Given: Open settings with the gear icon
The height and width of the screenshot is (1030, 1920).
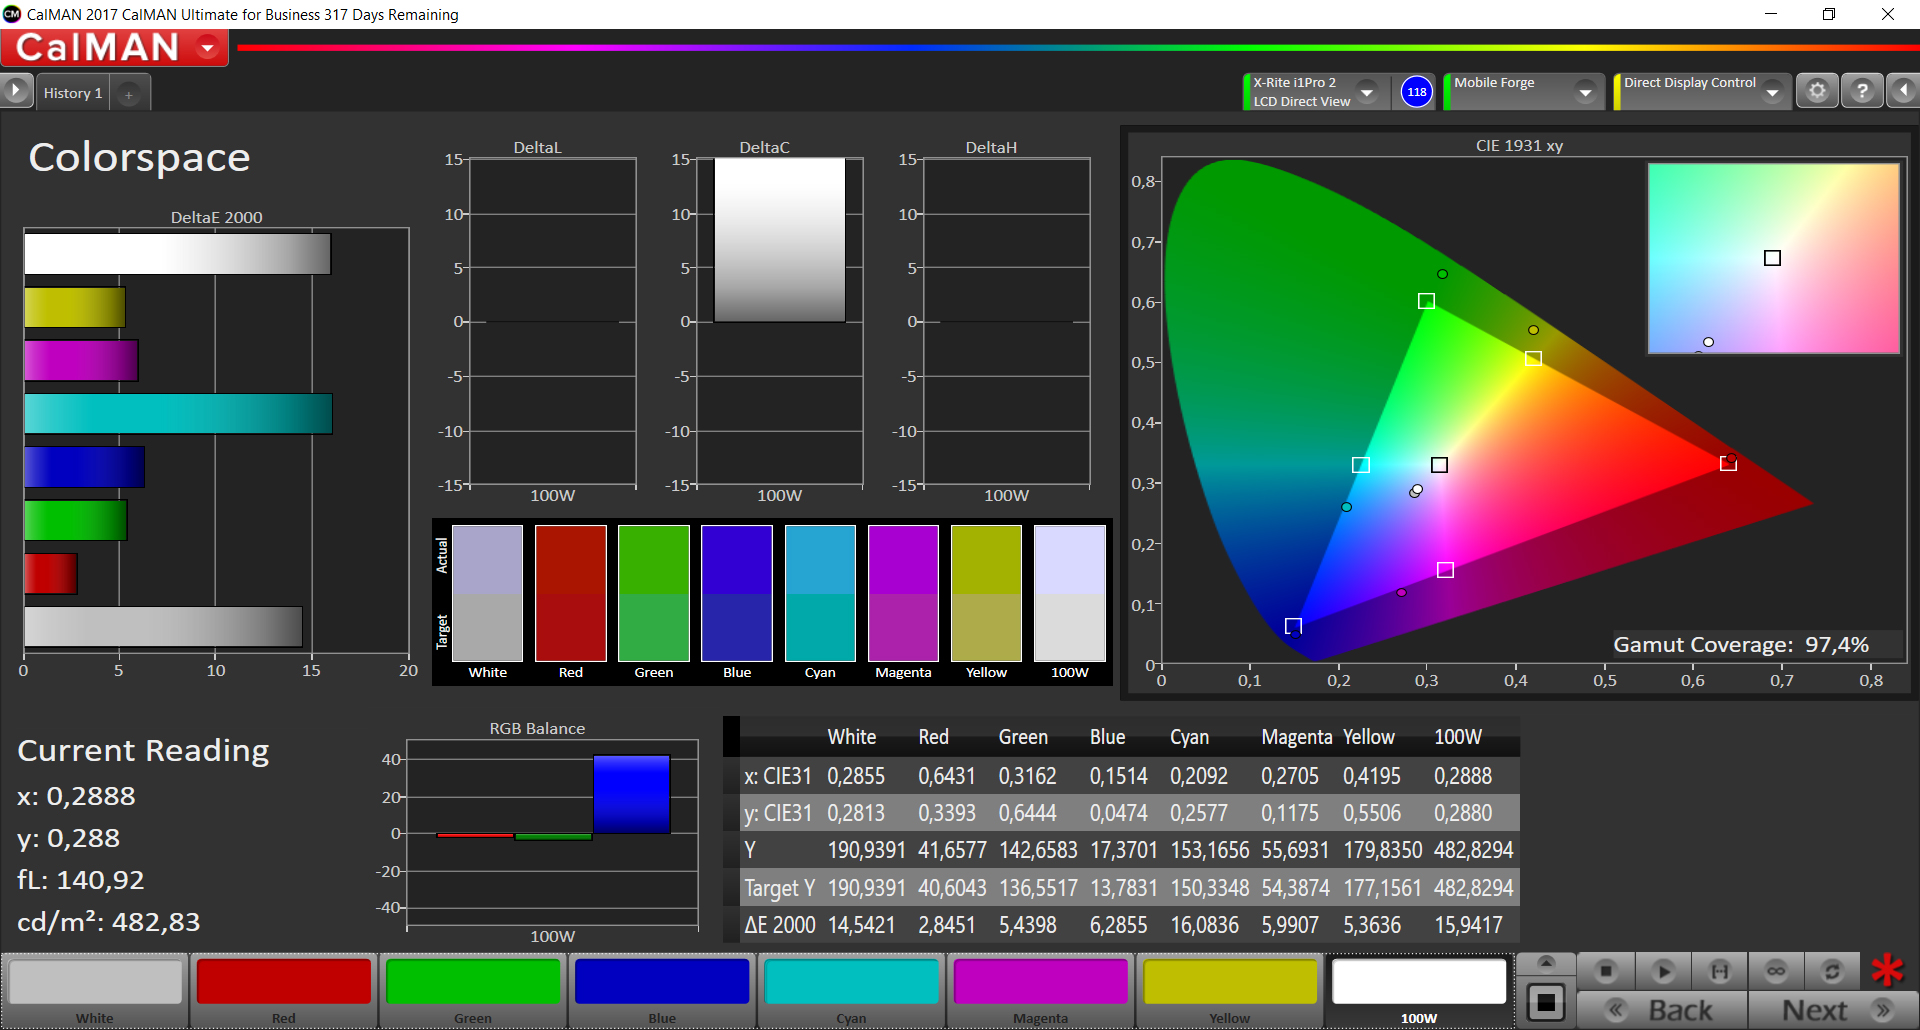Looking at the screenshot, I should point(1817,91).
